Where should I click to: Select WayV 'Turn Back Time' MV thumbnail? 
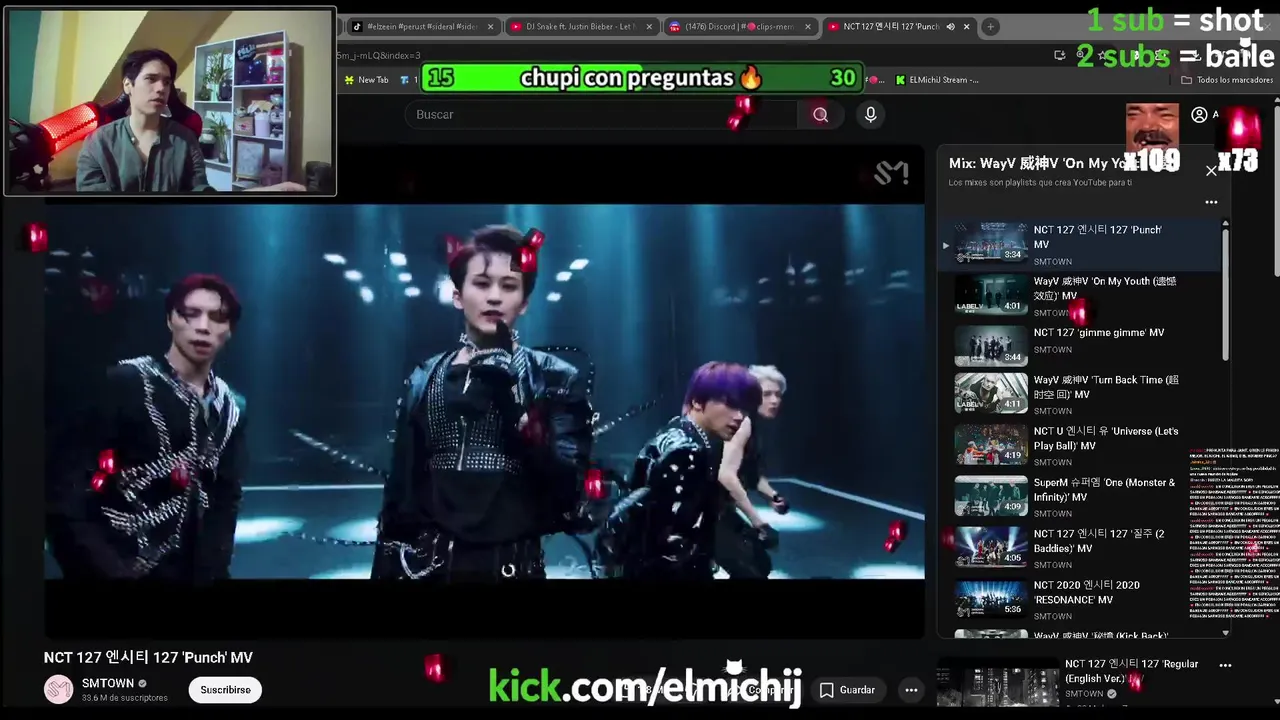991,392
